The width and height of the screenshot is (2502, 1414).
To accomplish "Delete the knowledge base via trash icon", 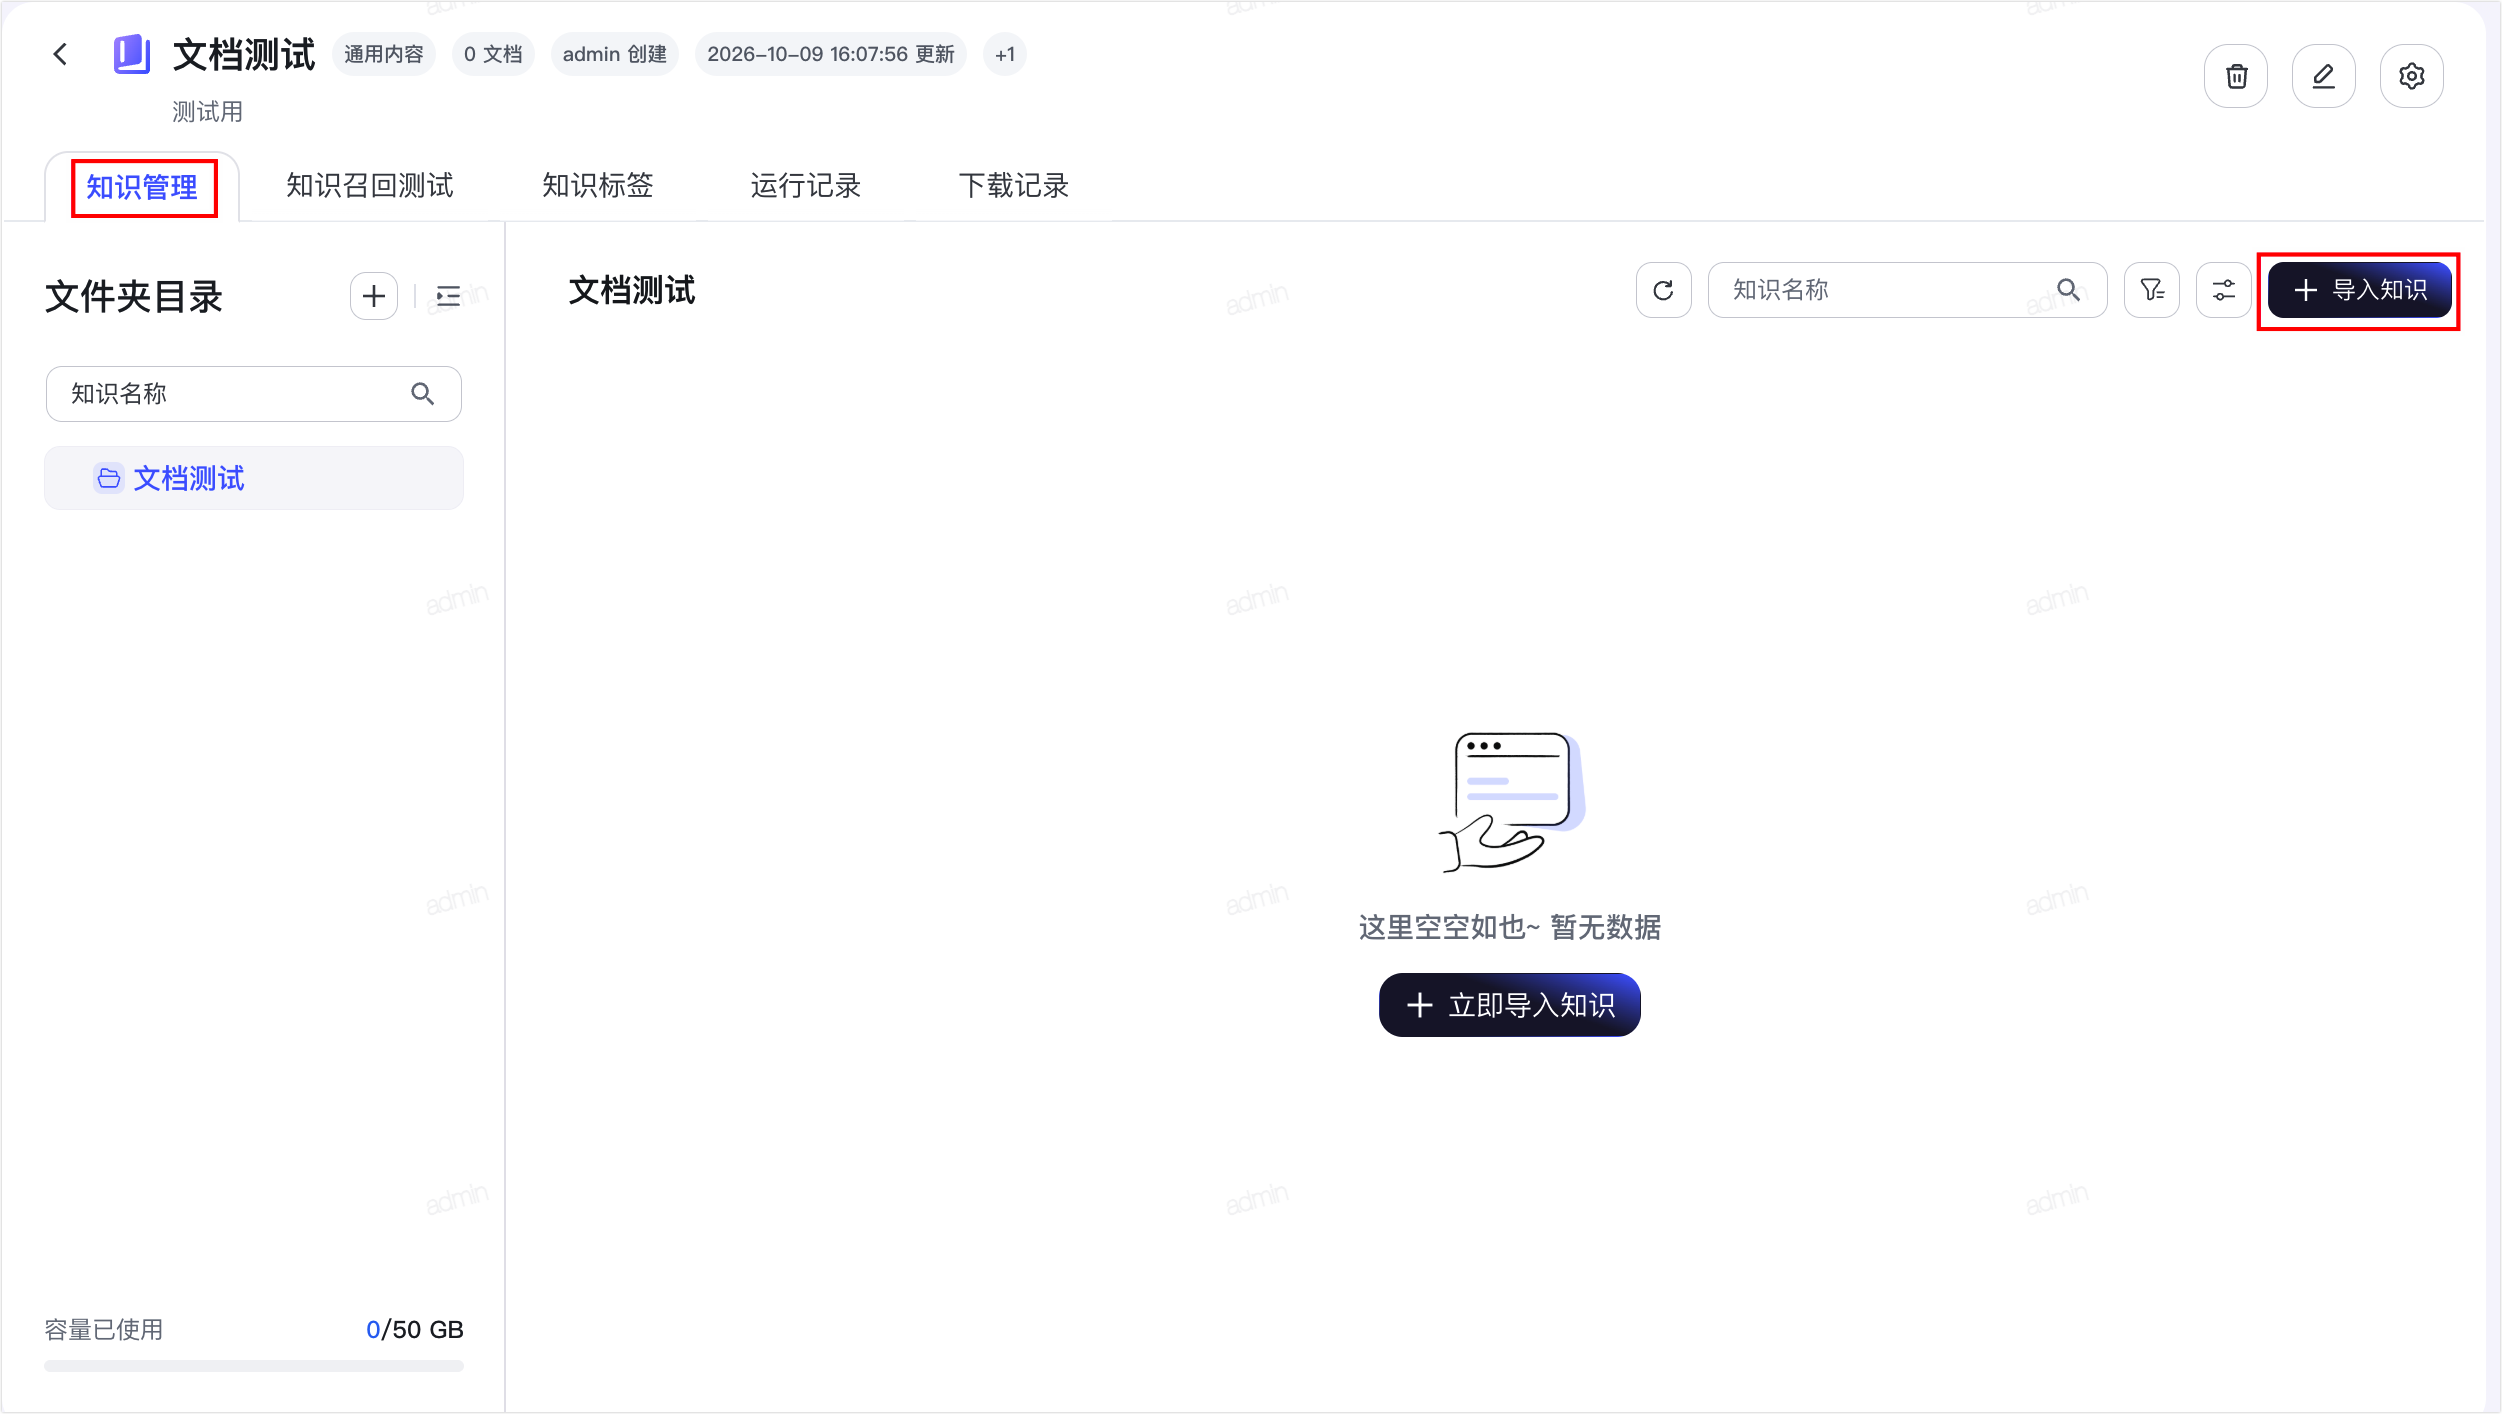I will pos(2236,76).
